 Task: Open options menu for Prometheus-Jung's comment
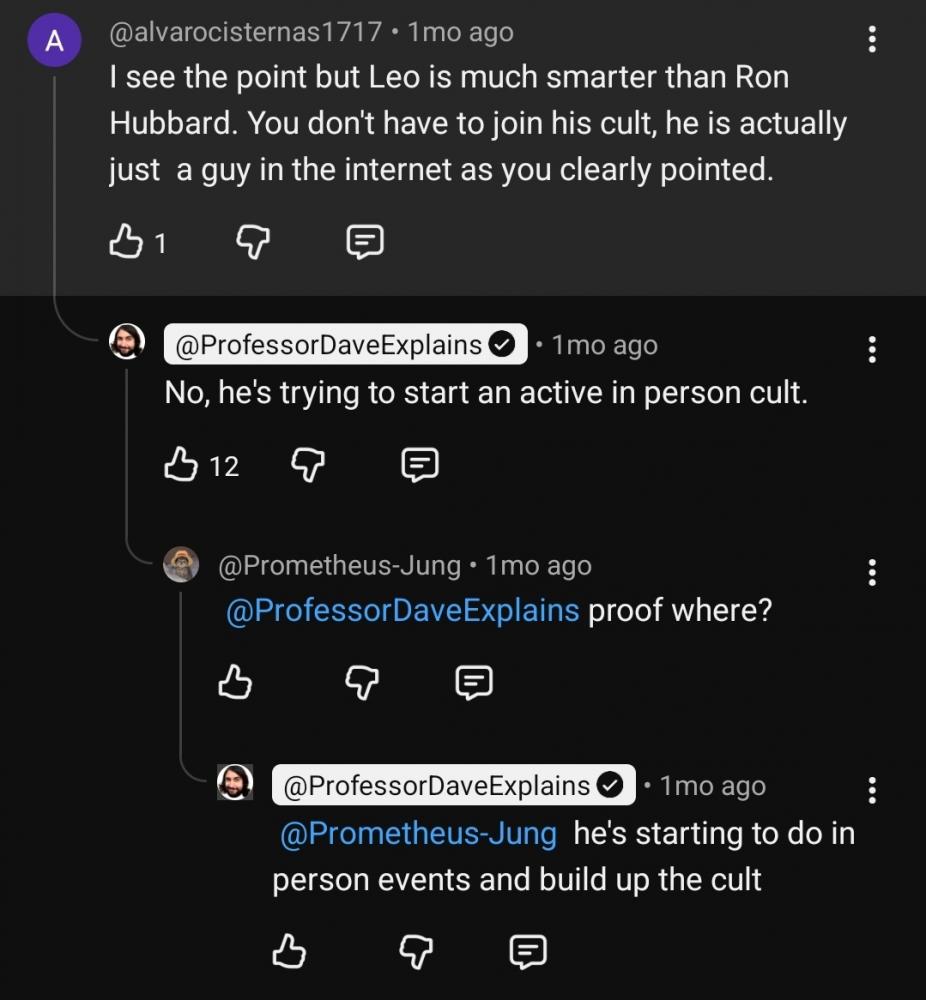[872, 572]
